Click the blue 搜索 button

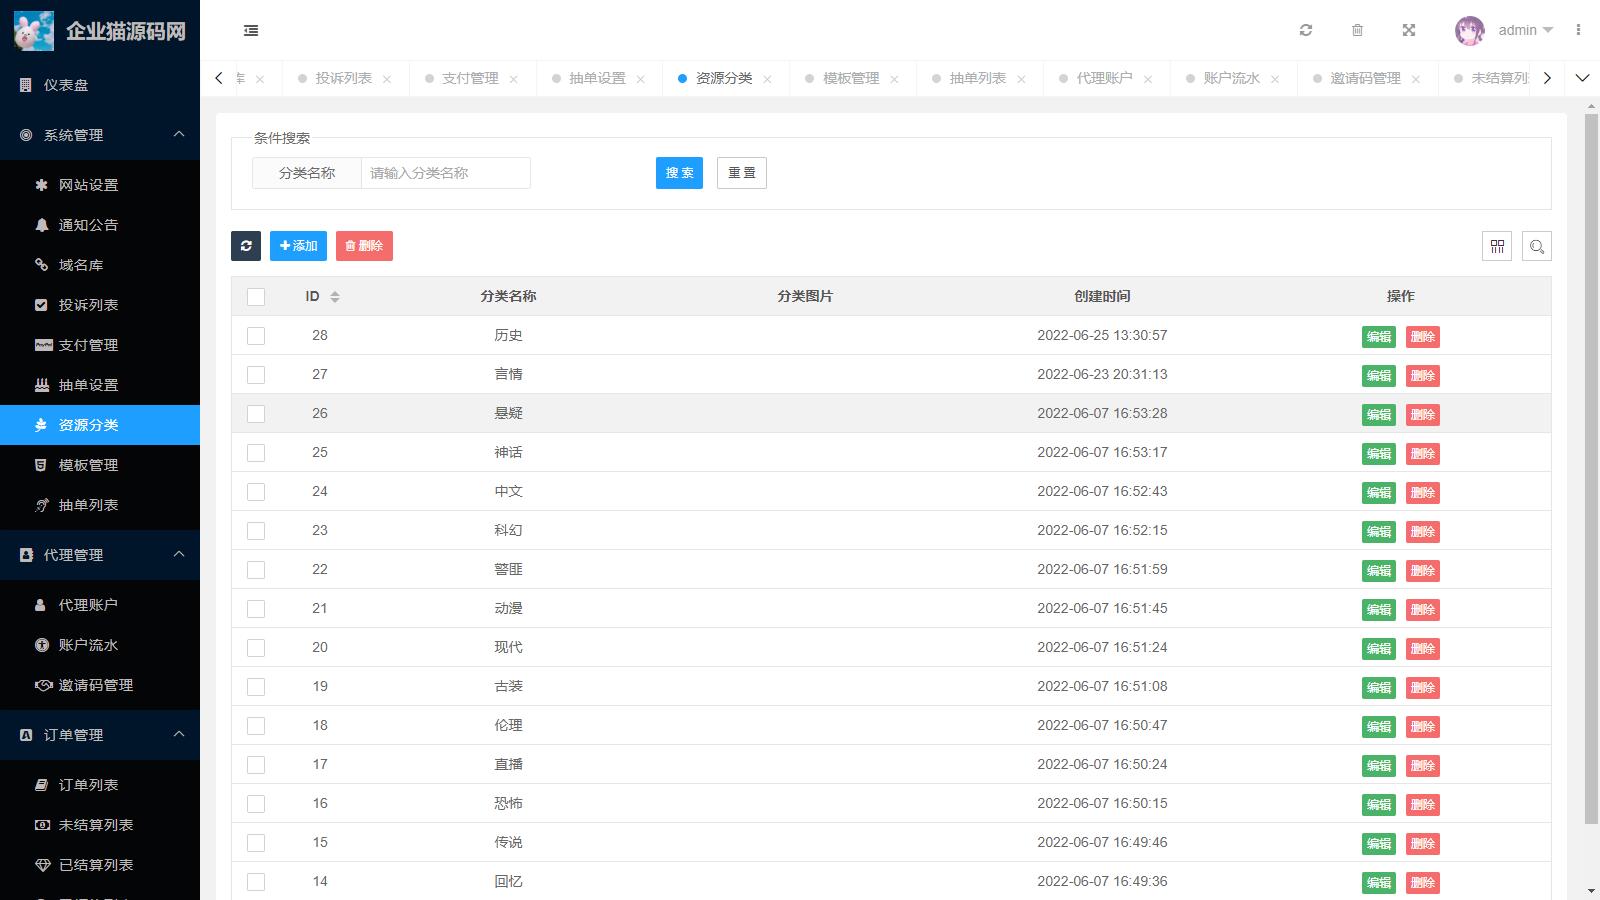pyautogui.click(x=679, y=173)
